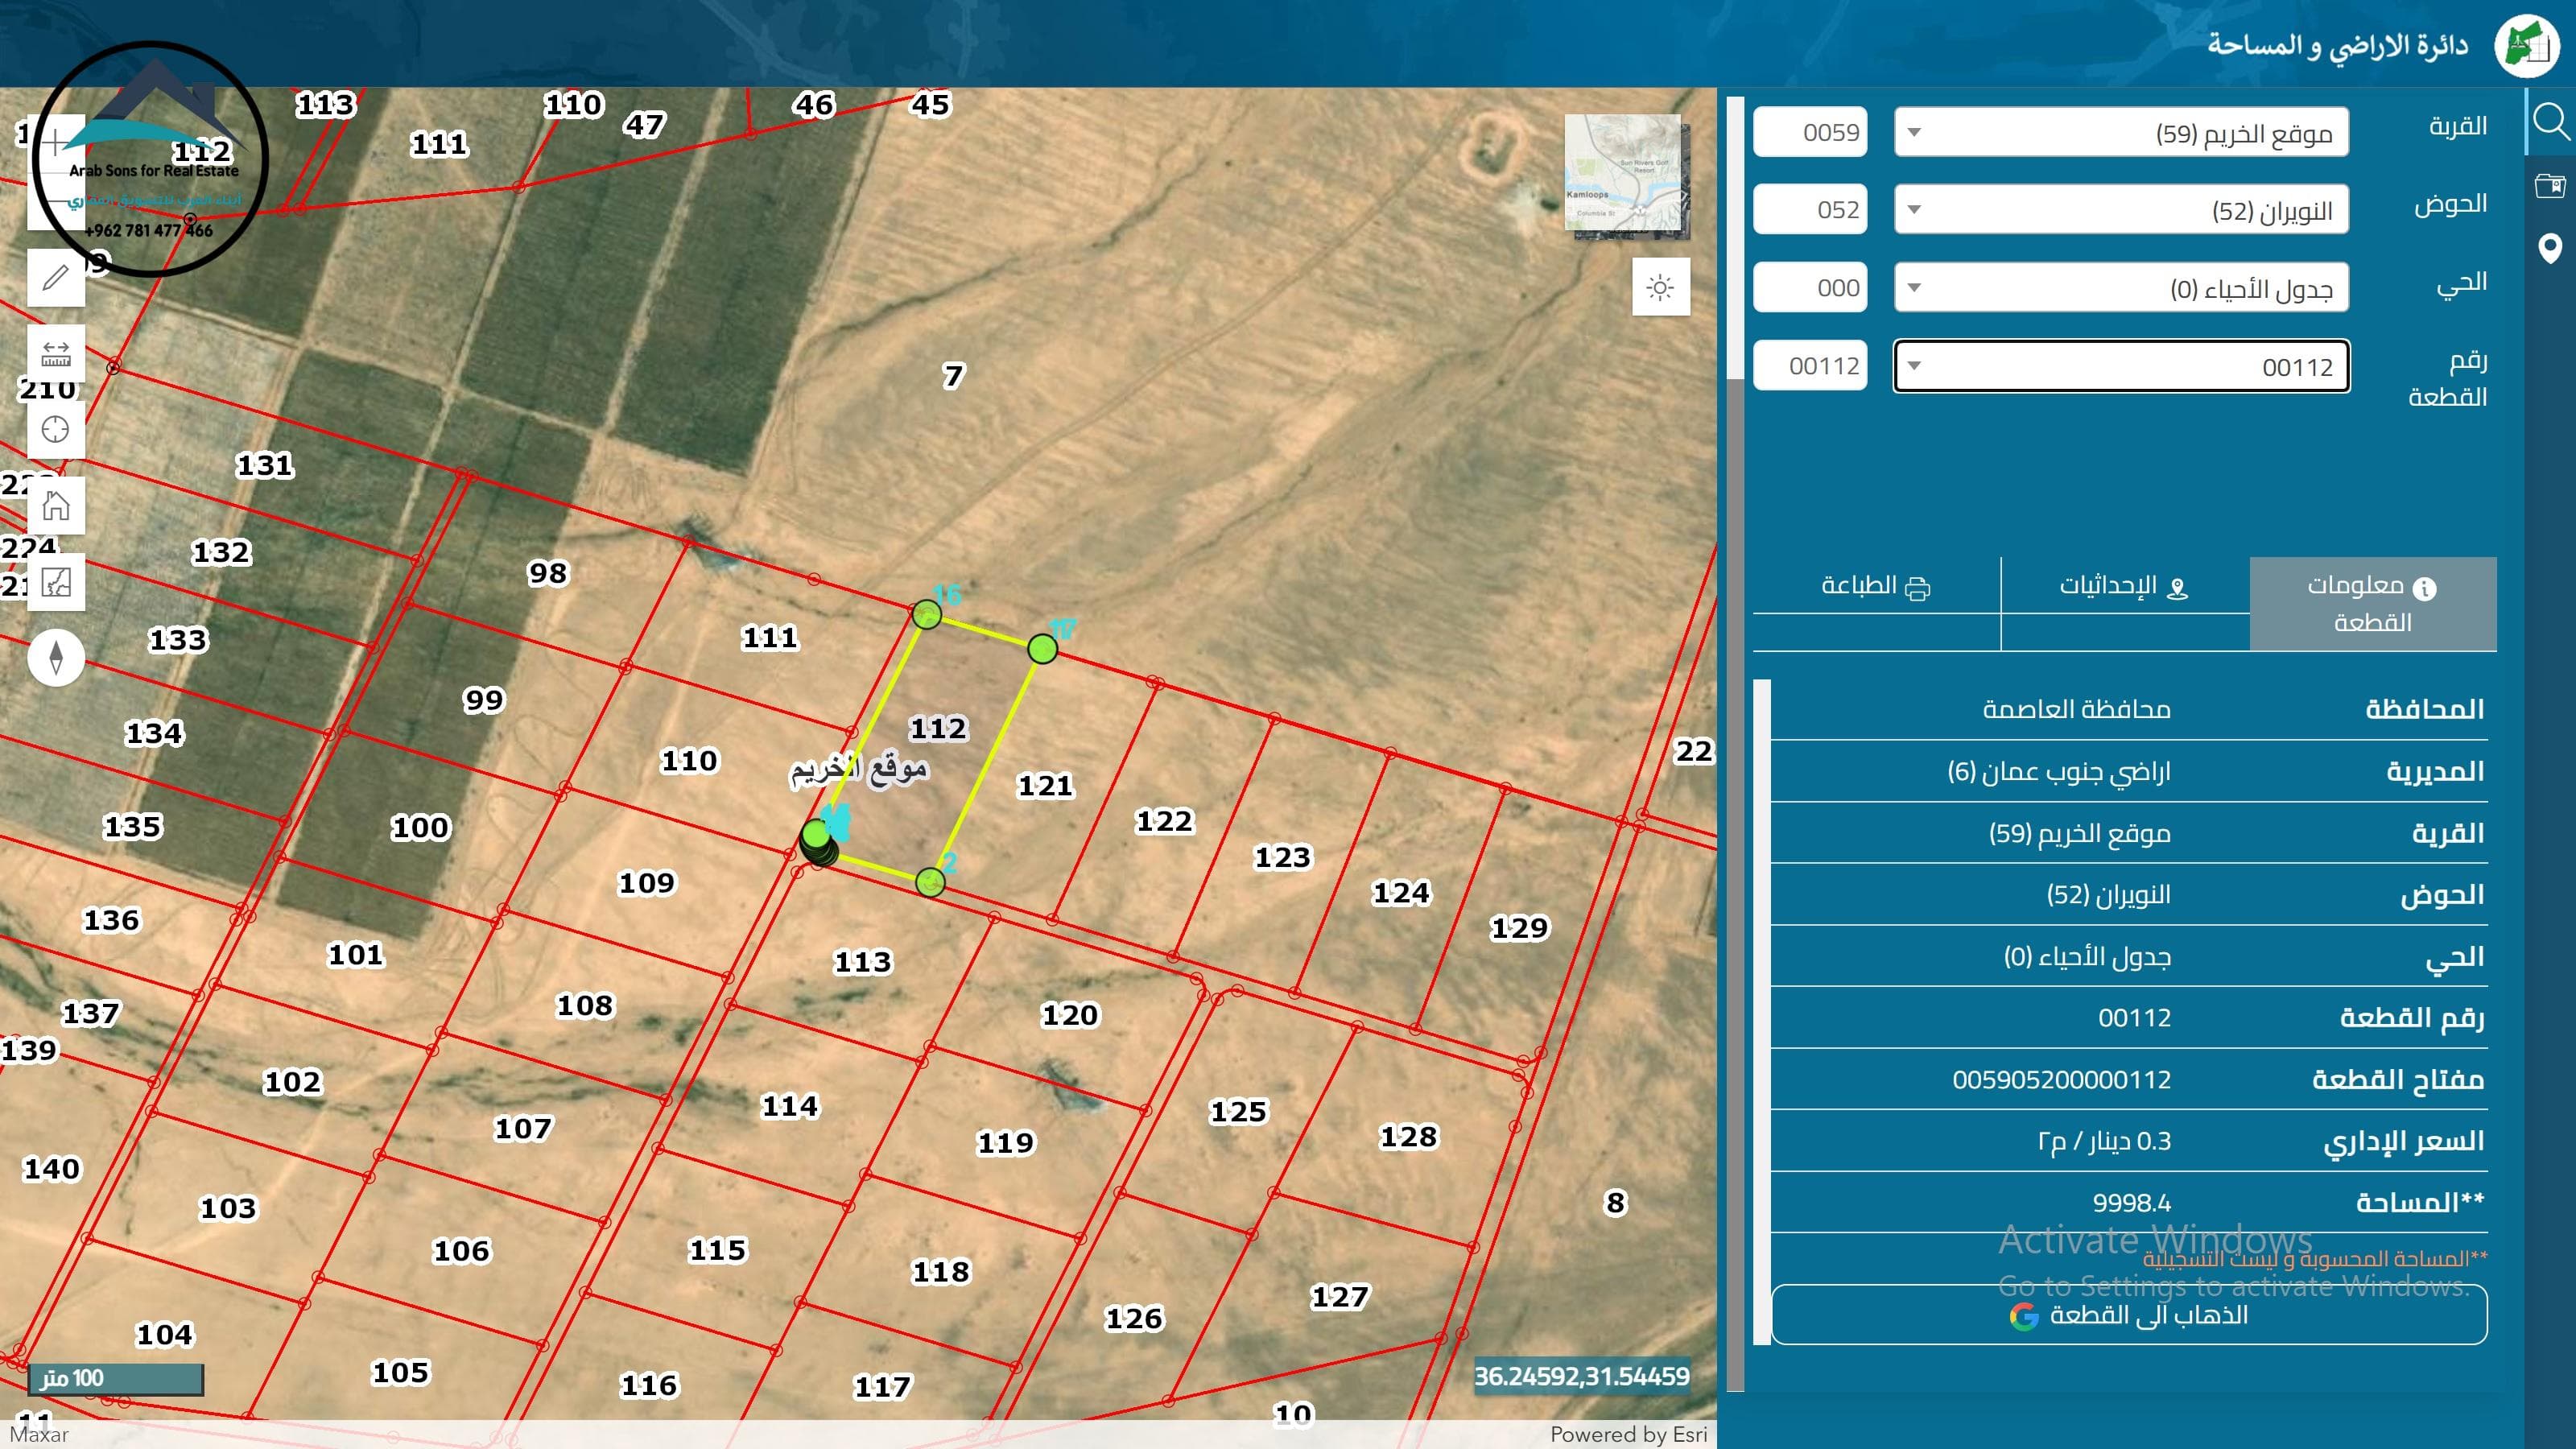Switch to the الإحداثيات coordinates tab
Image resolution: width=2576 pixels, height=1449 pixels.
click(x=2124, y=586)
